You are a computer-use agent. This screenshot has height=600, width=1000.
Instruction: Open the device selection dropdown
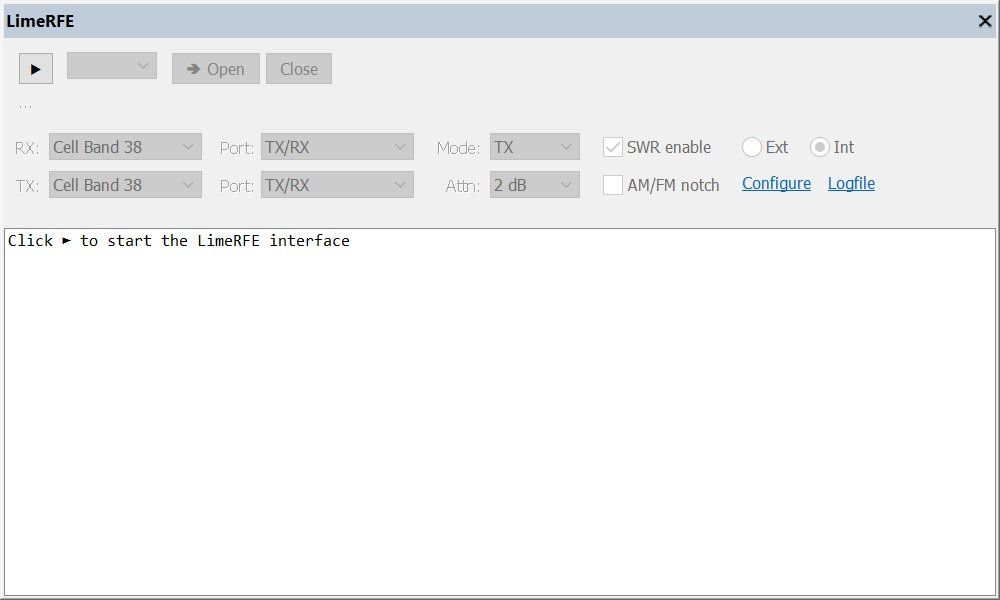(112, 66)
